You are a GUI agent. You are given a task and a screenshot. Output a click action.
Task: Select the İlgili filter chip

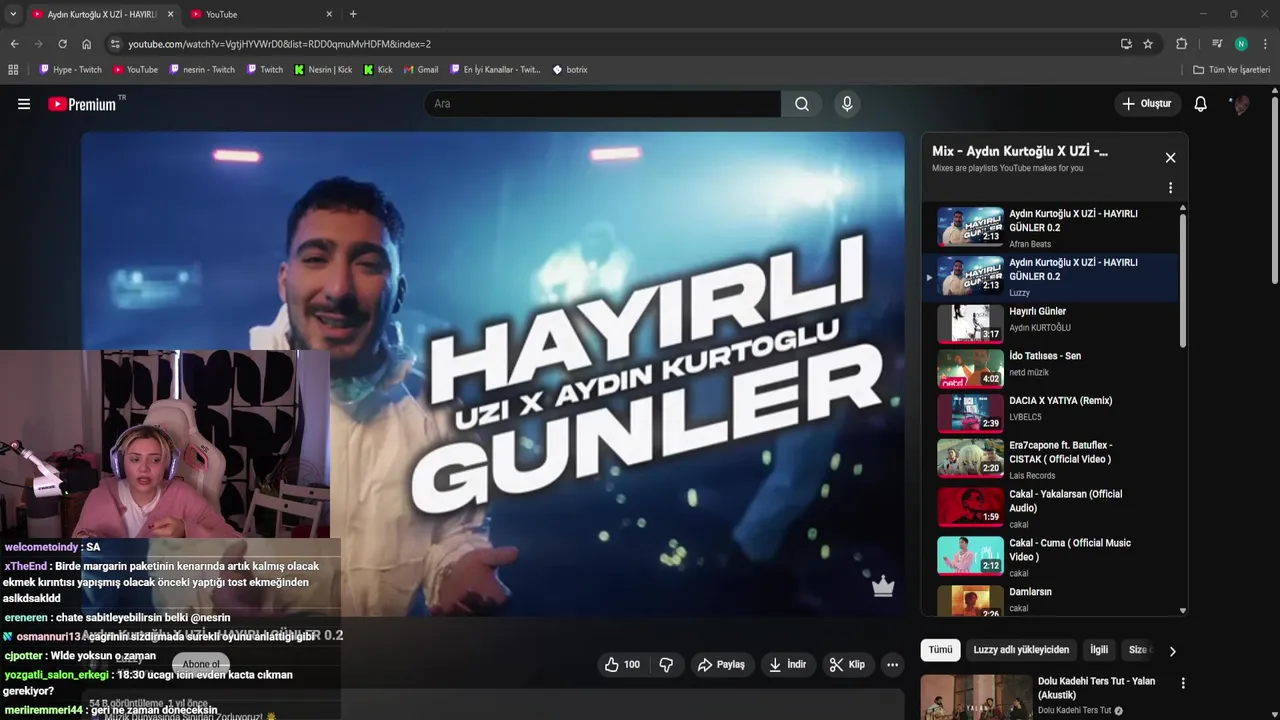click(1099, 650)
